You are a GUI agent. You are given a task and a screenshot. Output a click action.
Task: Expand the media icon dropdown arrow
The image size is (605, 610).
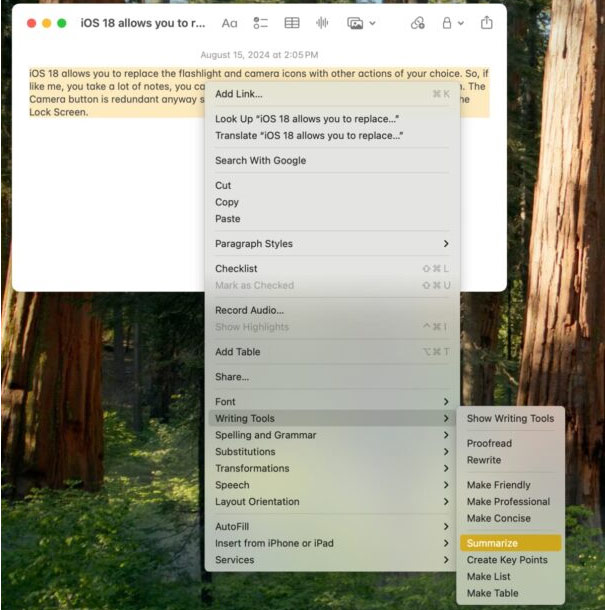point(372,23)
